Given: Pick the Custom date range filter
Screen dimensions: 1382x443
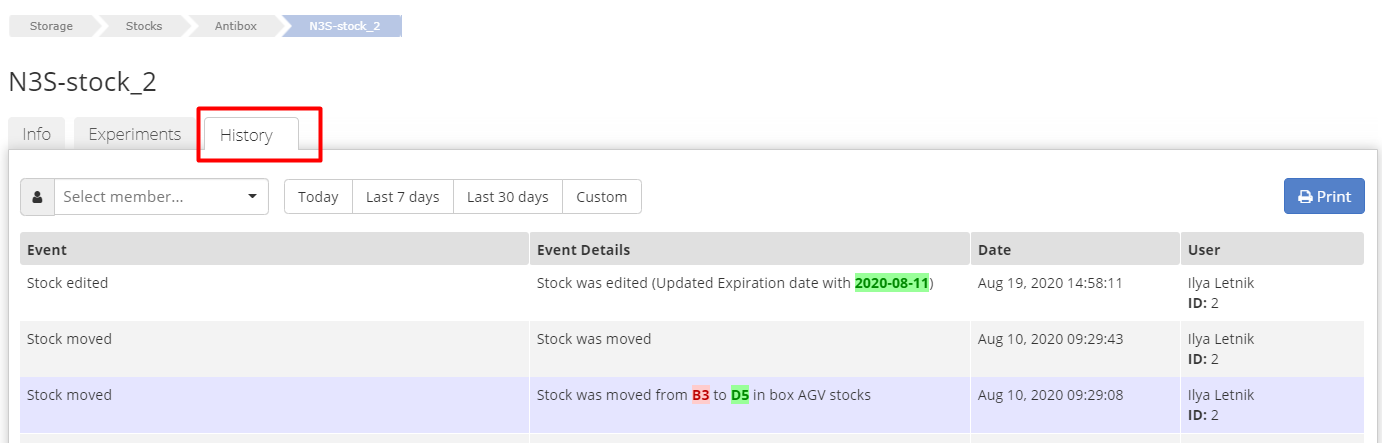Looking at the screenshot, I should coord(601,197).
